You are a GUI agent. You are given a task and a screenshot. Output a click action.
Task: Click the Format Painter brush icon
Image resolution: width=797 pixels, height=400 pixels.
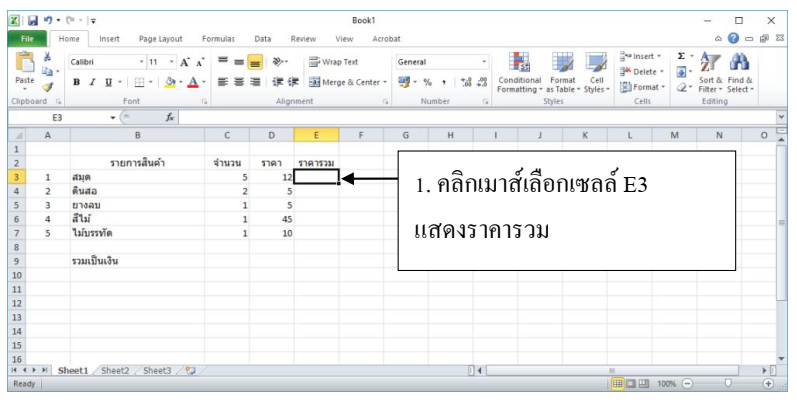pos(50,88)
